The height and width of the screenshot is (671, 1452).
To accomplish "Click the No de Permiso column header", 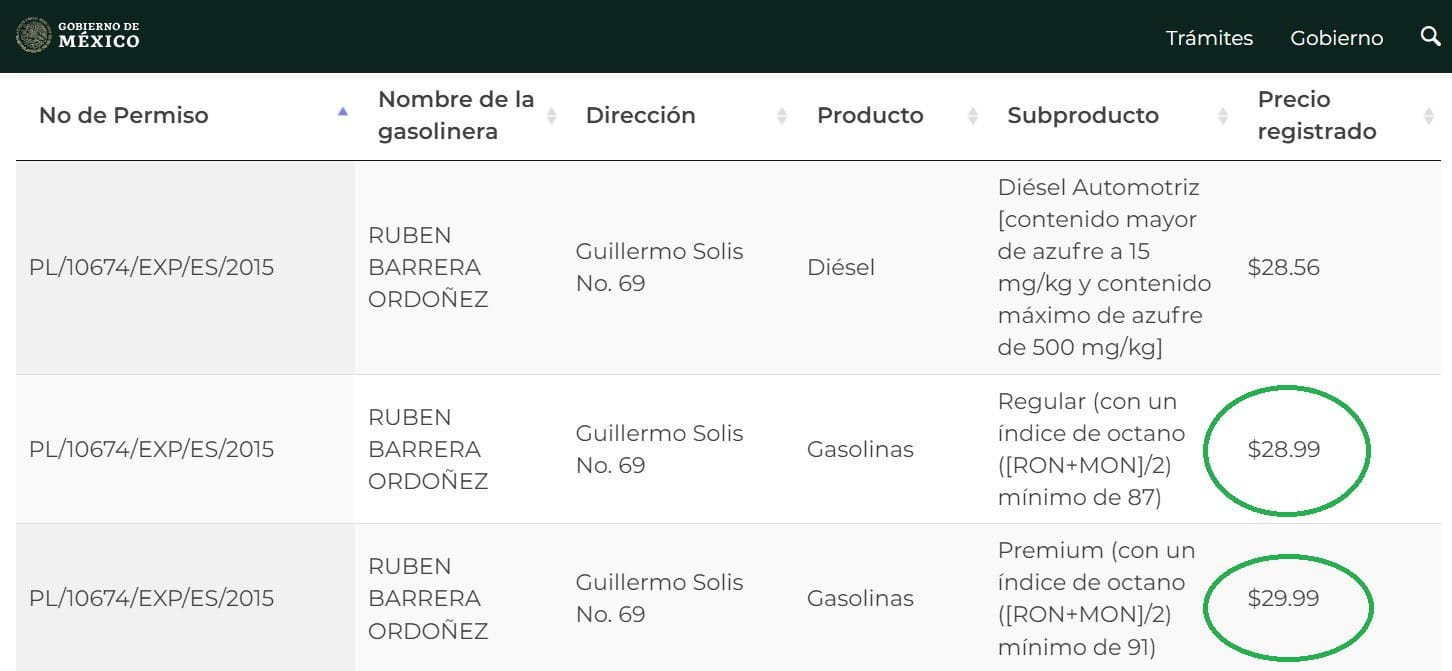I will tap(124, 115).
